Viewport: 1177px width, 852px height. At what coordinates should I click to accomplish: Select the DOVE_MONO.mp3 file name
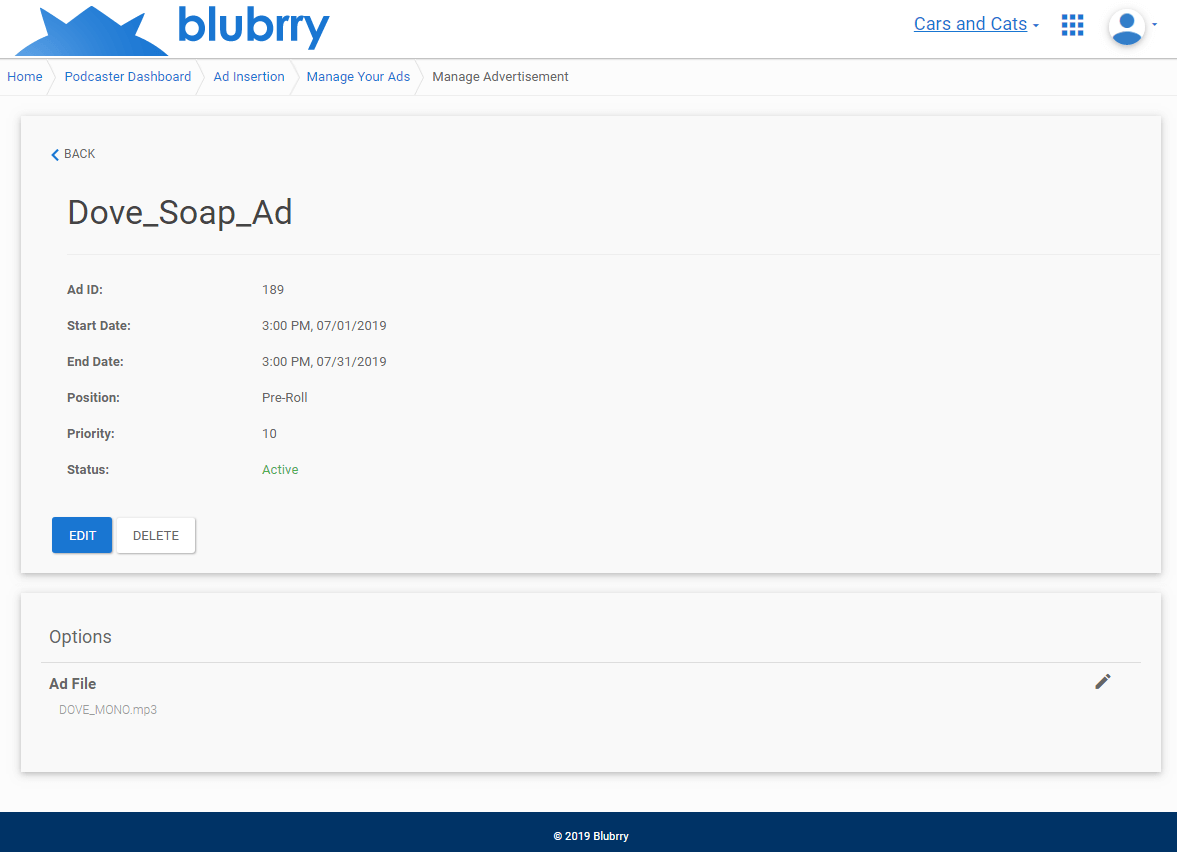point(108,709)
